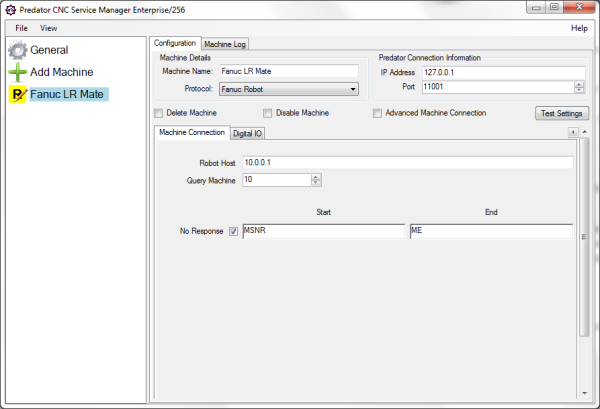This screenshot has height=409, width=600.
Task: Switch to the Digital IO tab
Action: pos(248,133)
